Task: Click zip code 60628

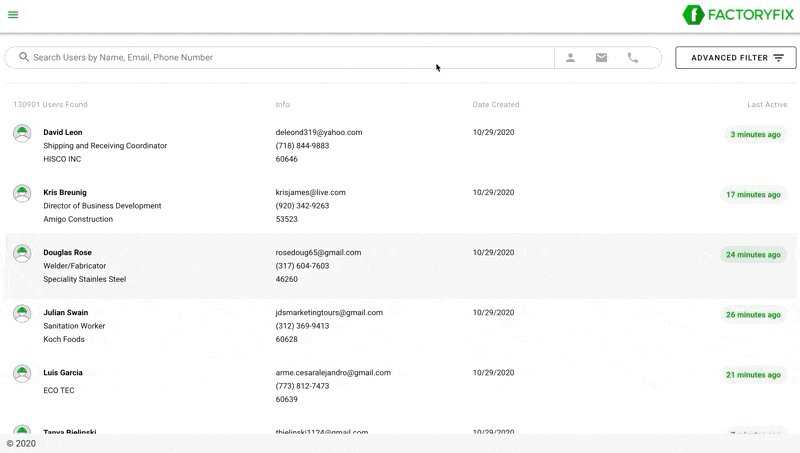Action: tap(287, 339)
